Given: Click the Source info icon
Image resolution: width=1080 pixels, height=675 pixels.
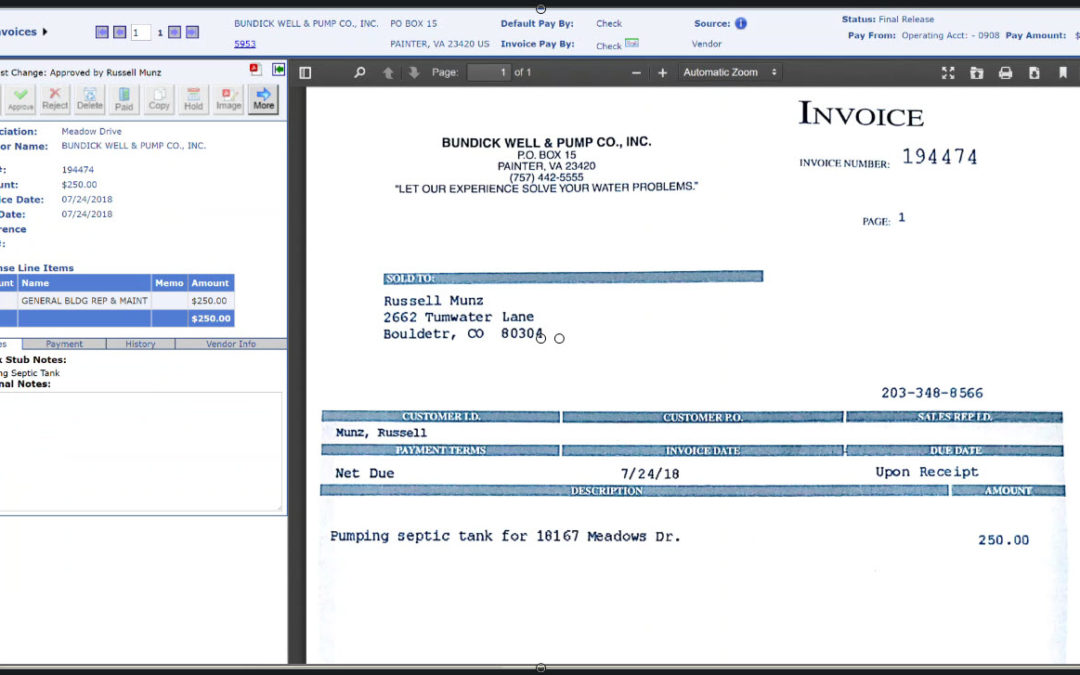Looking at the screenshot, I should coord(741,23).
